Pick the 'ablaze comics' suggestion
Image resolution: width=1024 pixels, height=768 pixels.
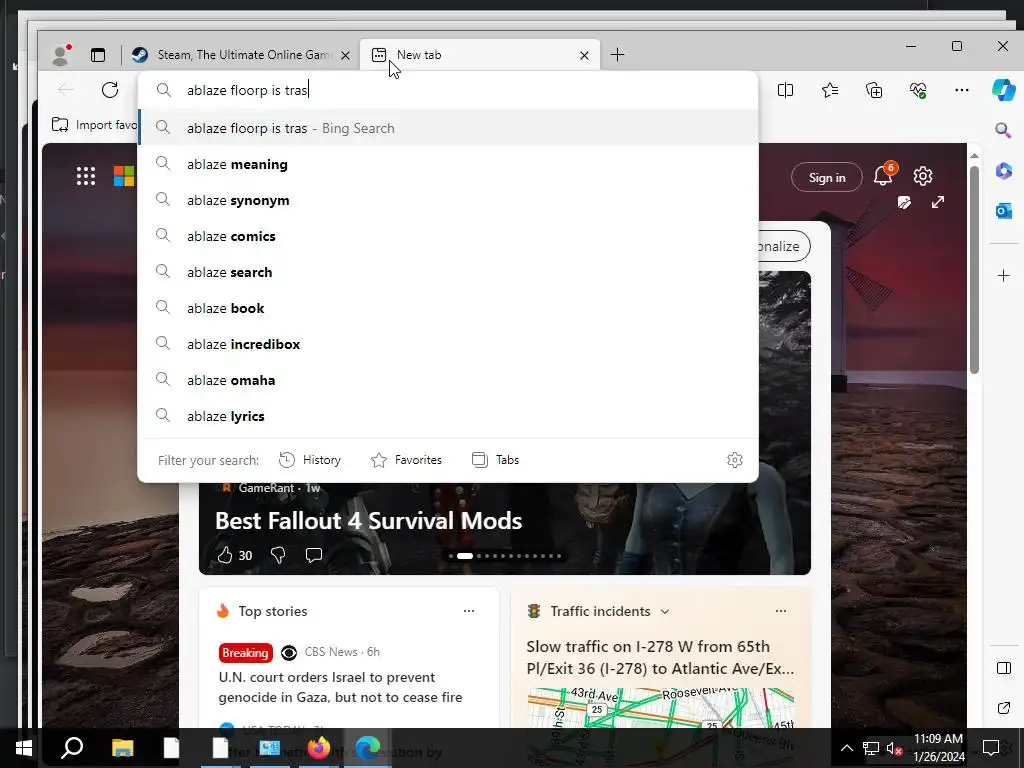point(448,236)
